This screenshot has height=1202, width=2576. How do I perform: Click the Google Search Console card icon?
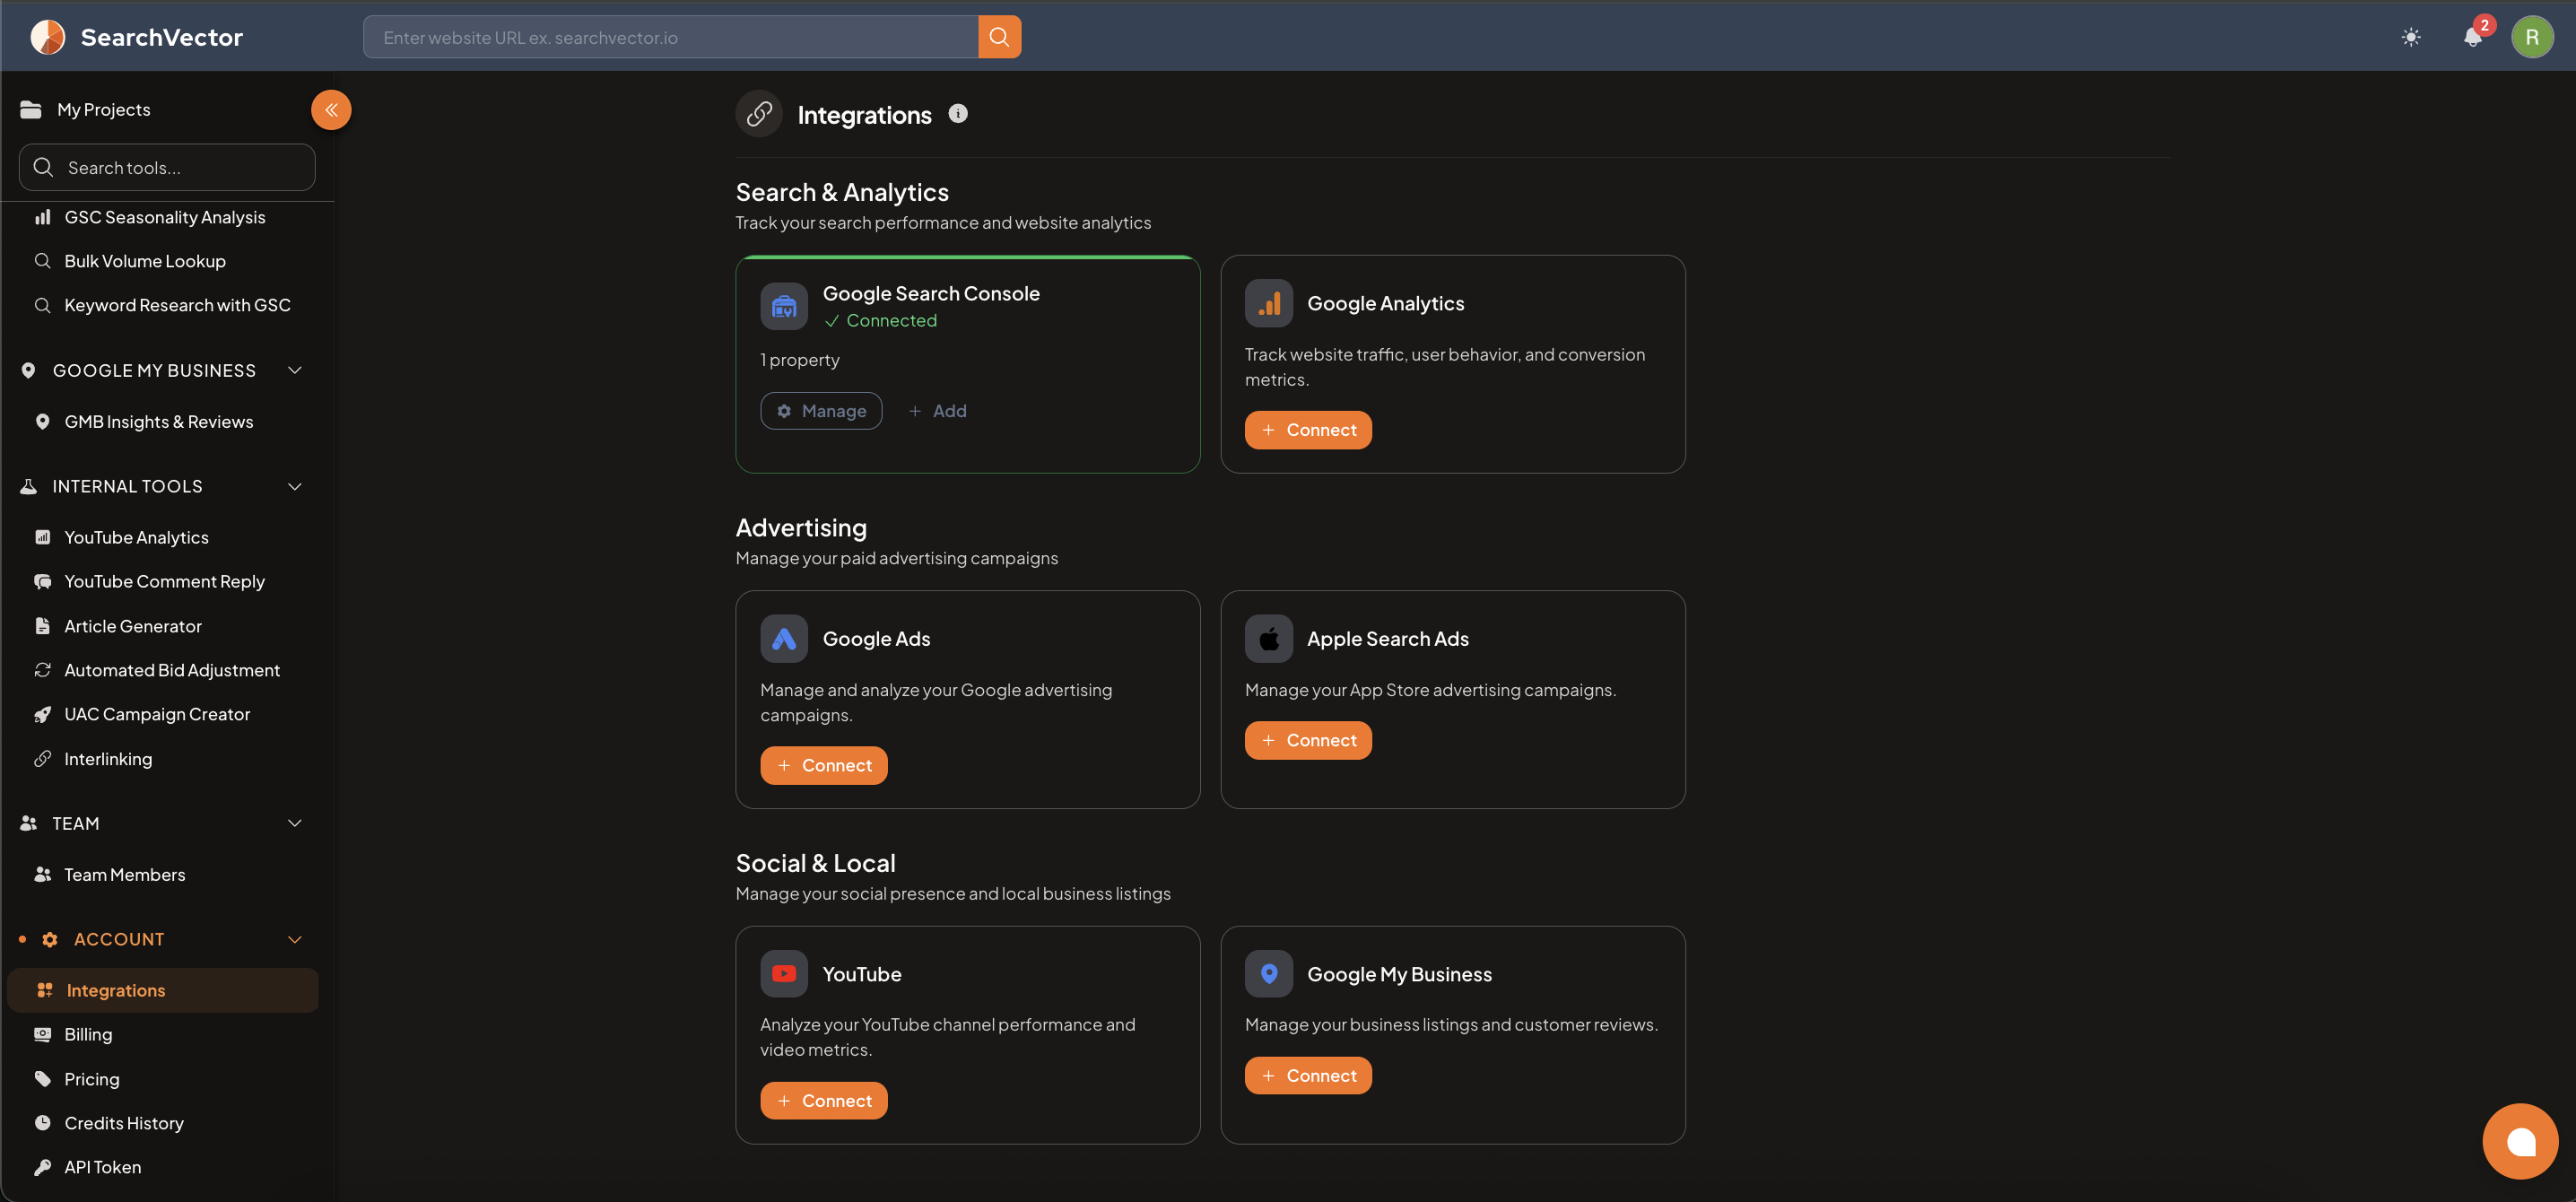[x=784, y=306]
